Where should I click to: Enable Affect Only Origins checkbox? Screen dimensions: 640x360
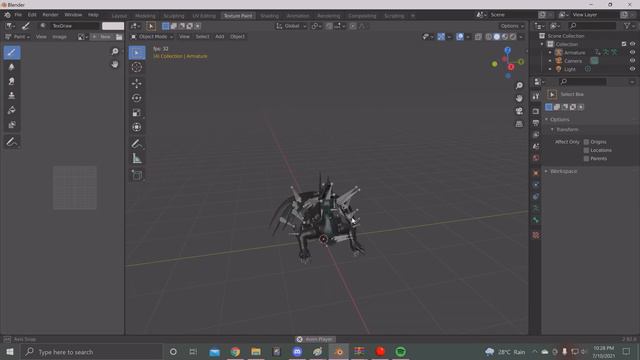(586, 142)
